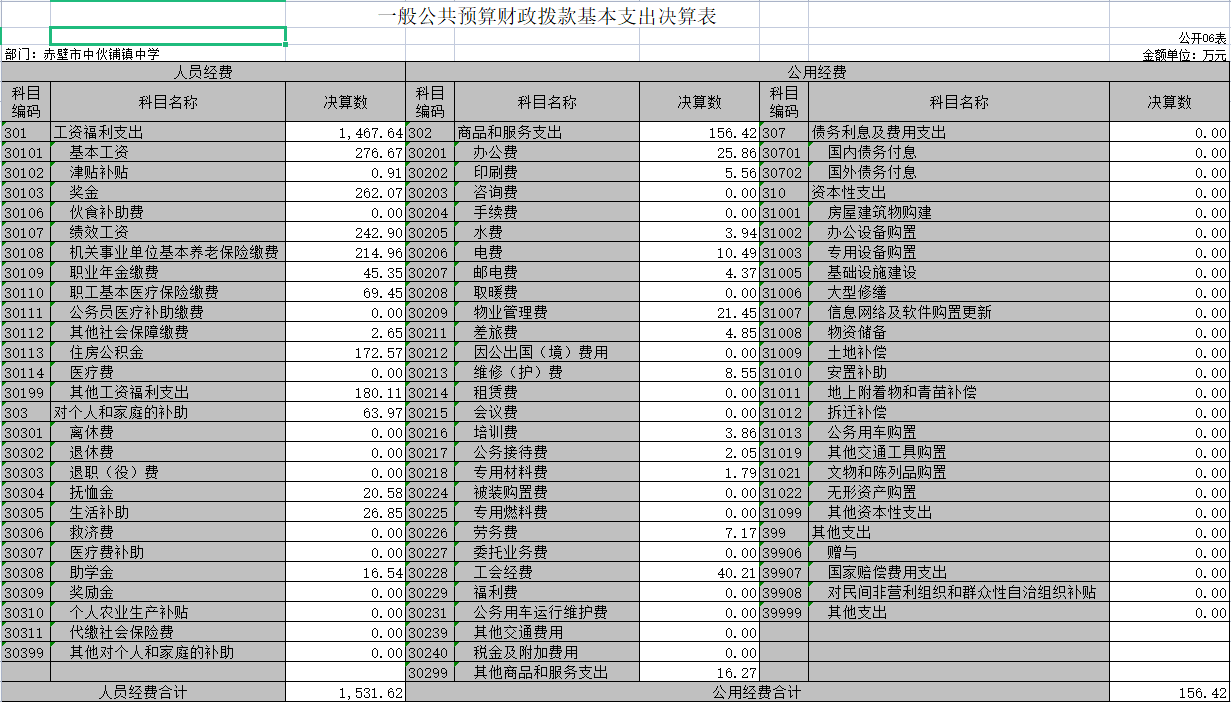
Task: Select the 抚恤金 value 20.58
Action: coord(345,492)
